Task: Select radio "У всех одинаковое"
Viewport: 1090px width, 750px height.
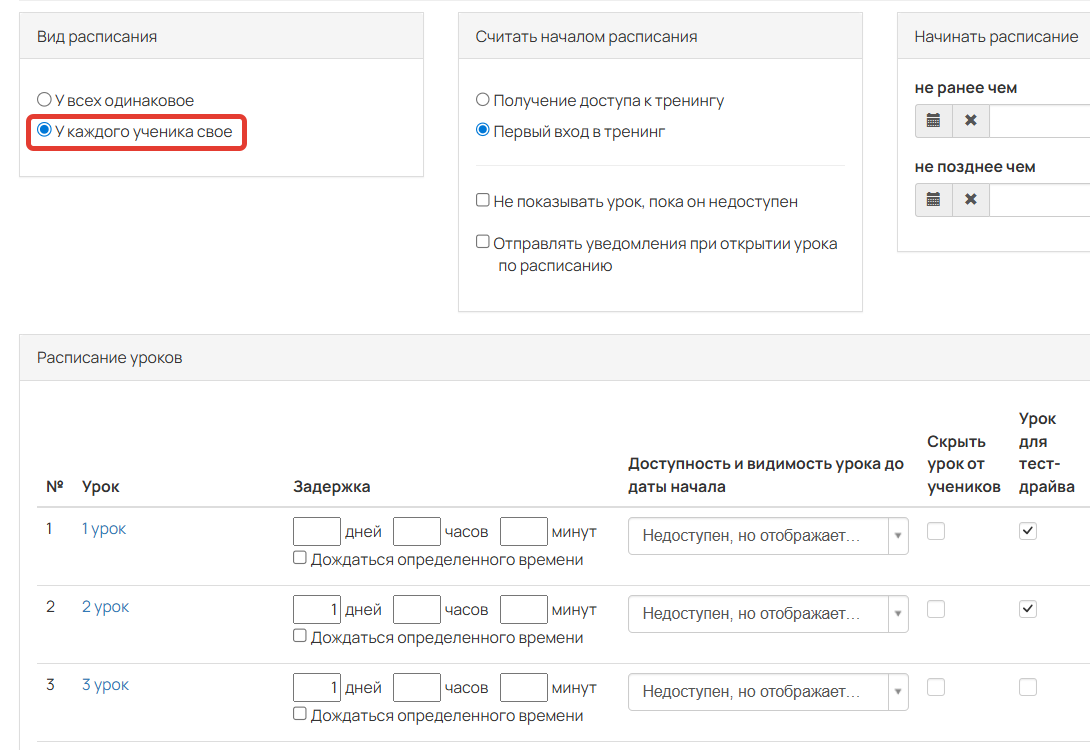Action: point(44,99)
